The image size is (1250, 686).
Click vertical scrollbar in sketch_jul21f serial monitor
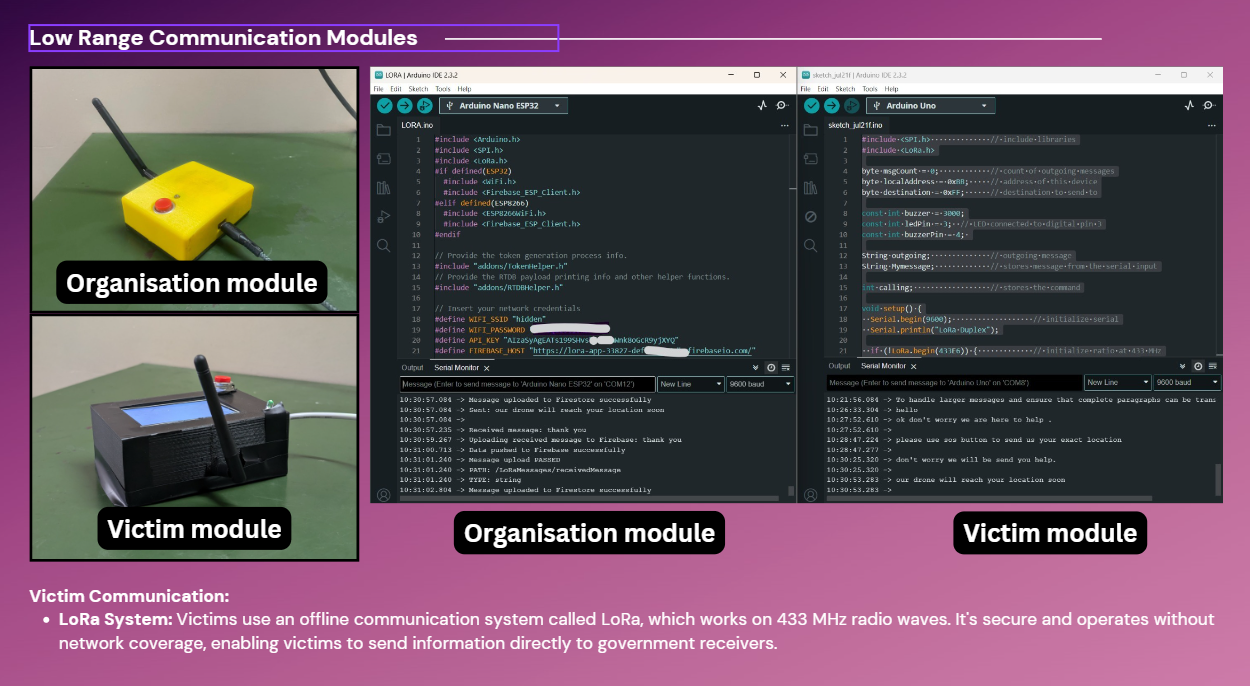click(1217, 480)
